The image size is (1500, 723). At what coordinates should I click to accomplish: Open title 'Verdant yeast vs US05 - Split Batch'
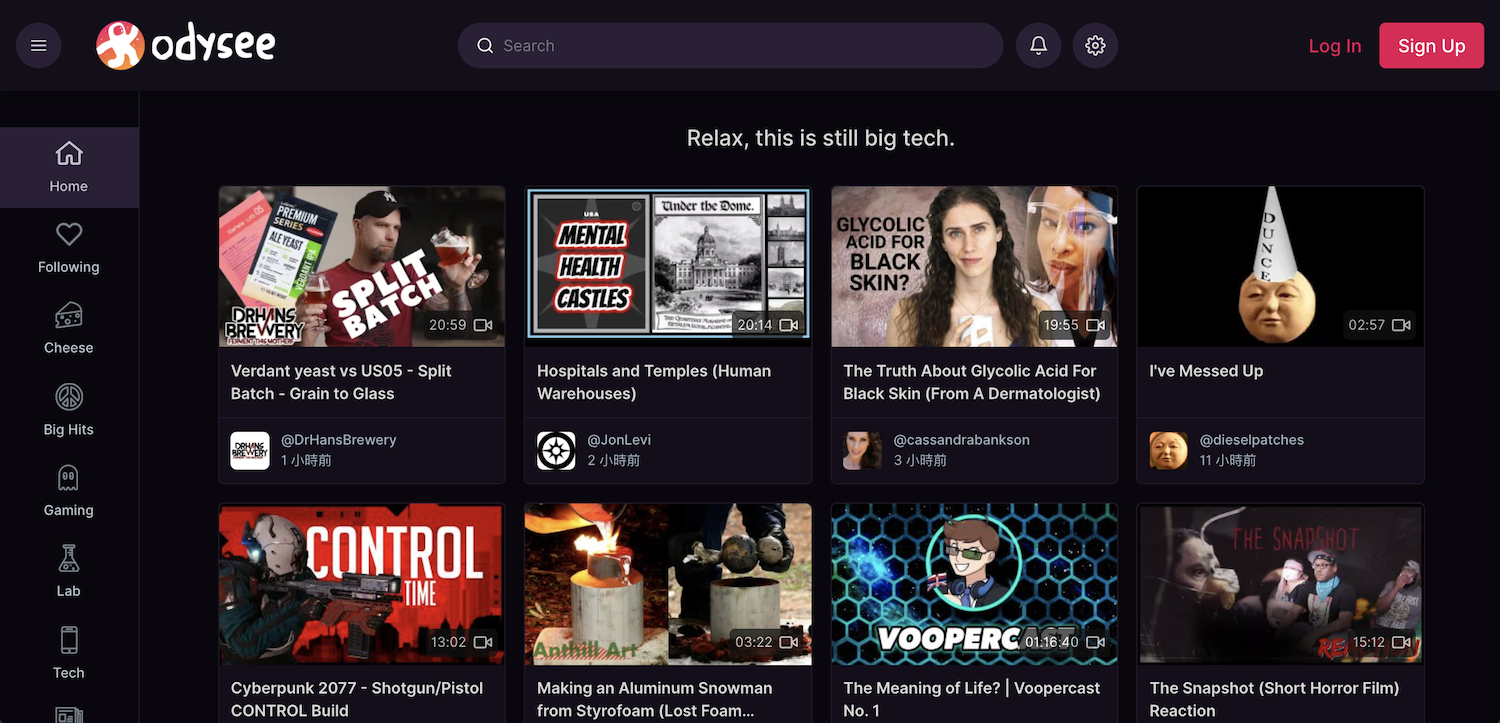pyautogui.click(x=341, y=382)
